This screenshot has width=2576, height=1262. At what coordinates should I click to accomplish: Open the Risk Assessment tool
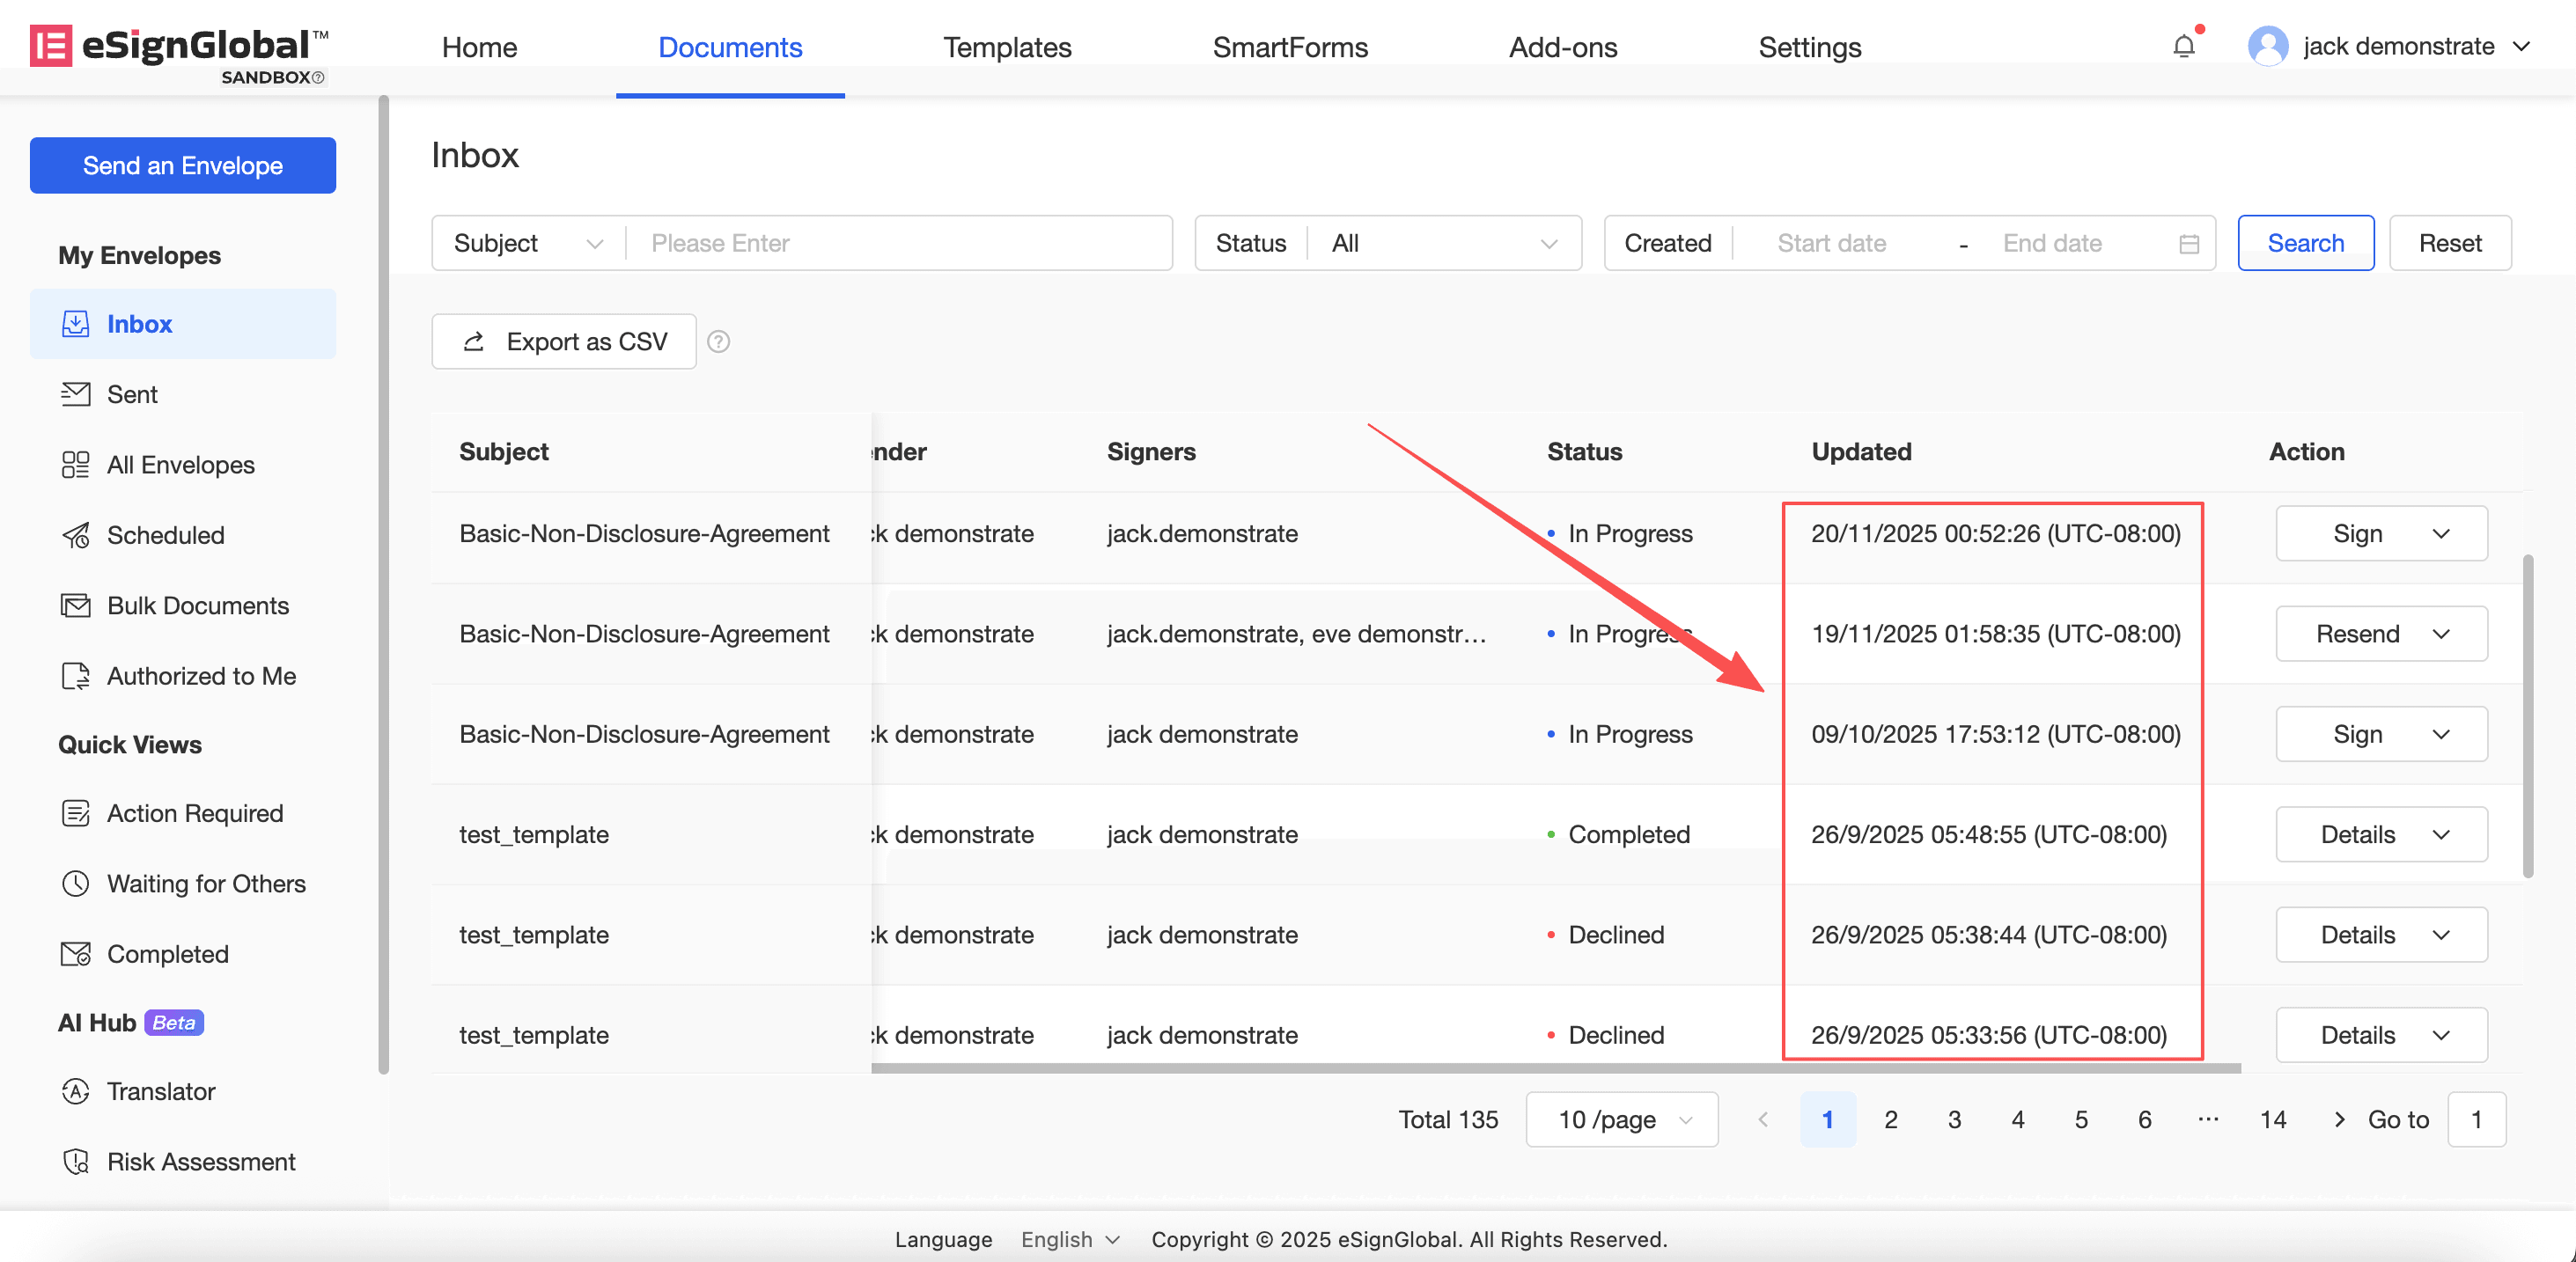coord(201,1161)
